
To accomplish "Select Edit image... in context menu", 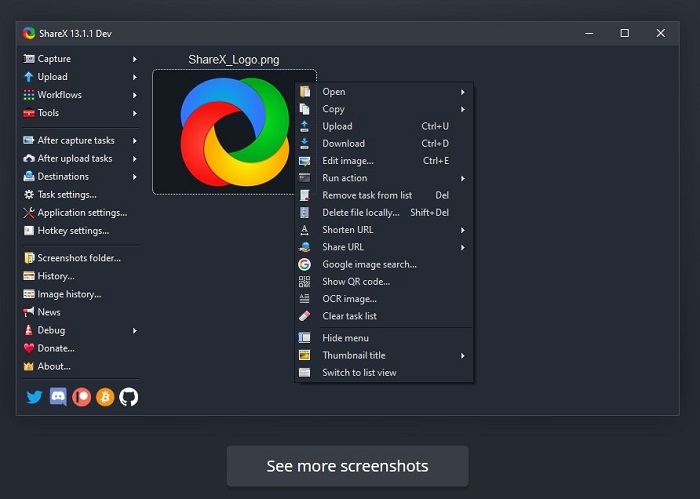I will tap(384, 161).
